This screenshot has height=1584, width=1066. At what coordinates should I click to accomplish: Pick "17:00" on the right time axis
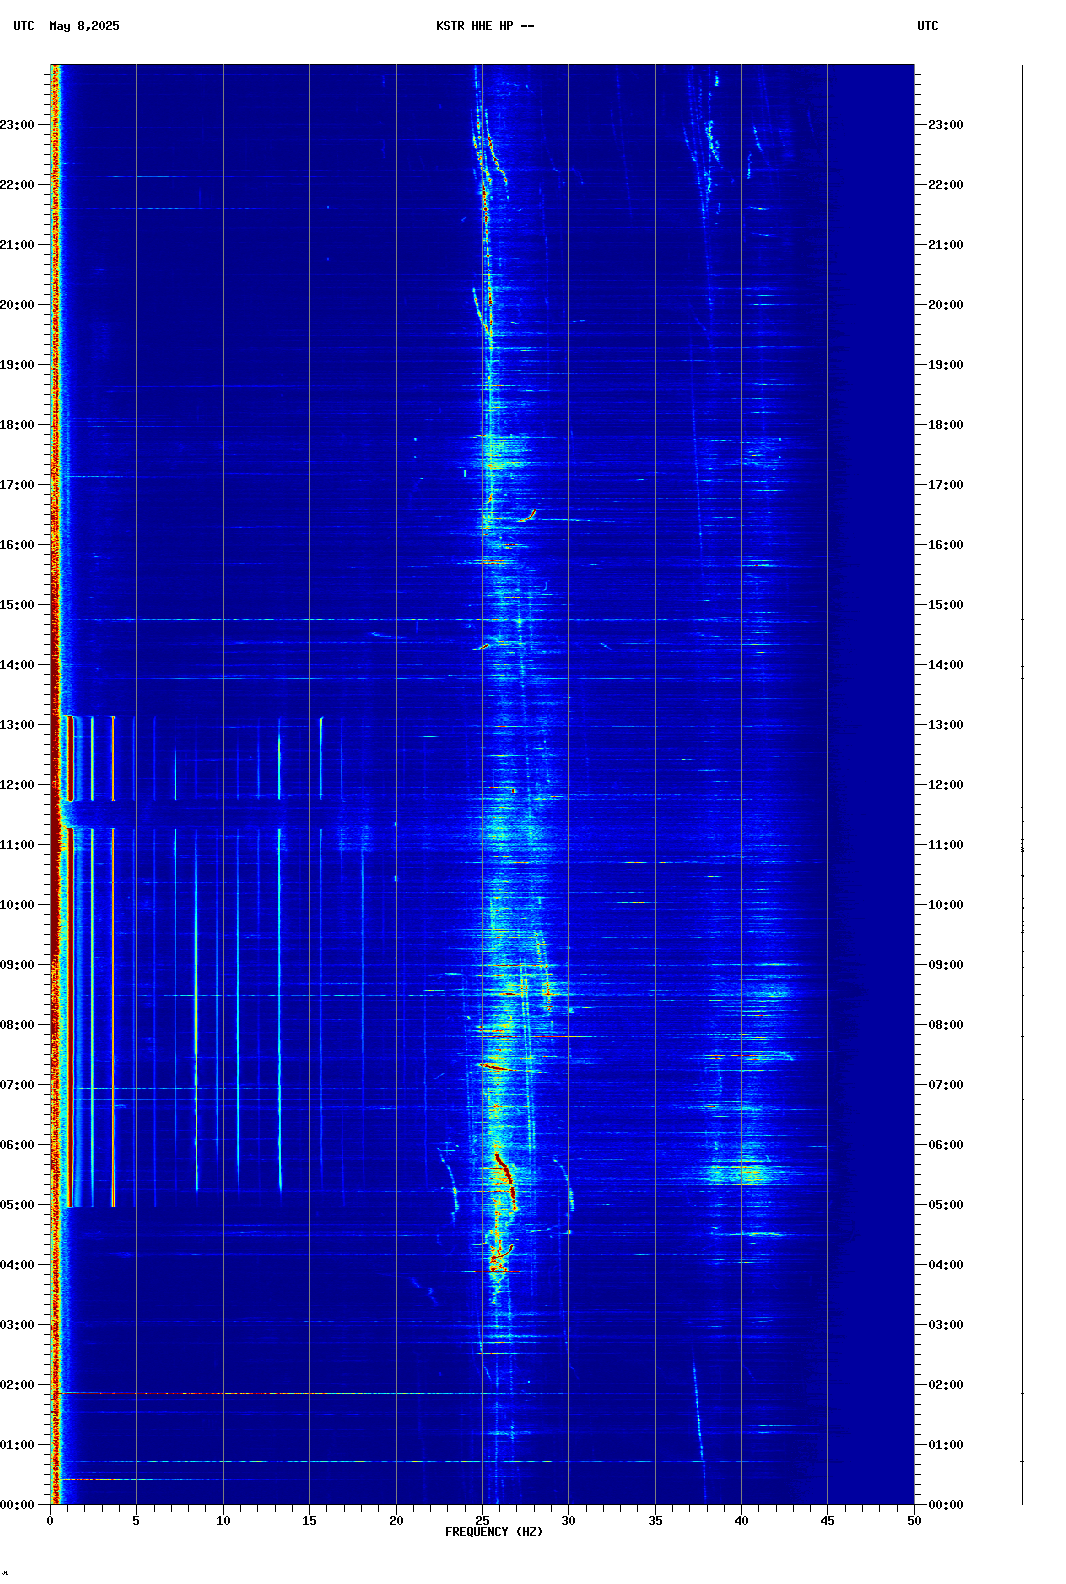click(946, 485)
